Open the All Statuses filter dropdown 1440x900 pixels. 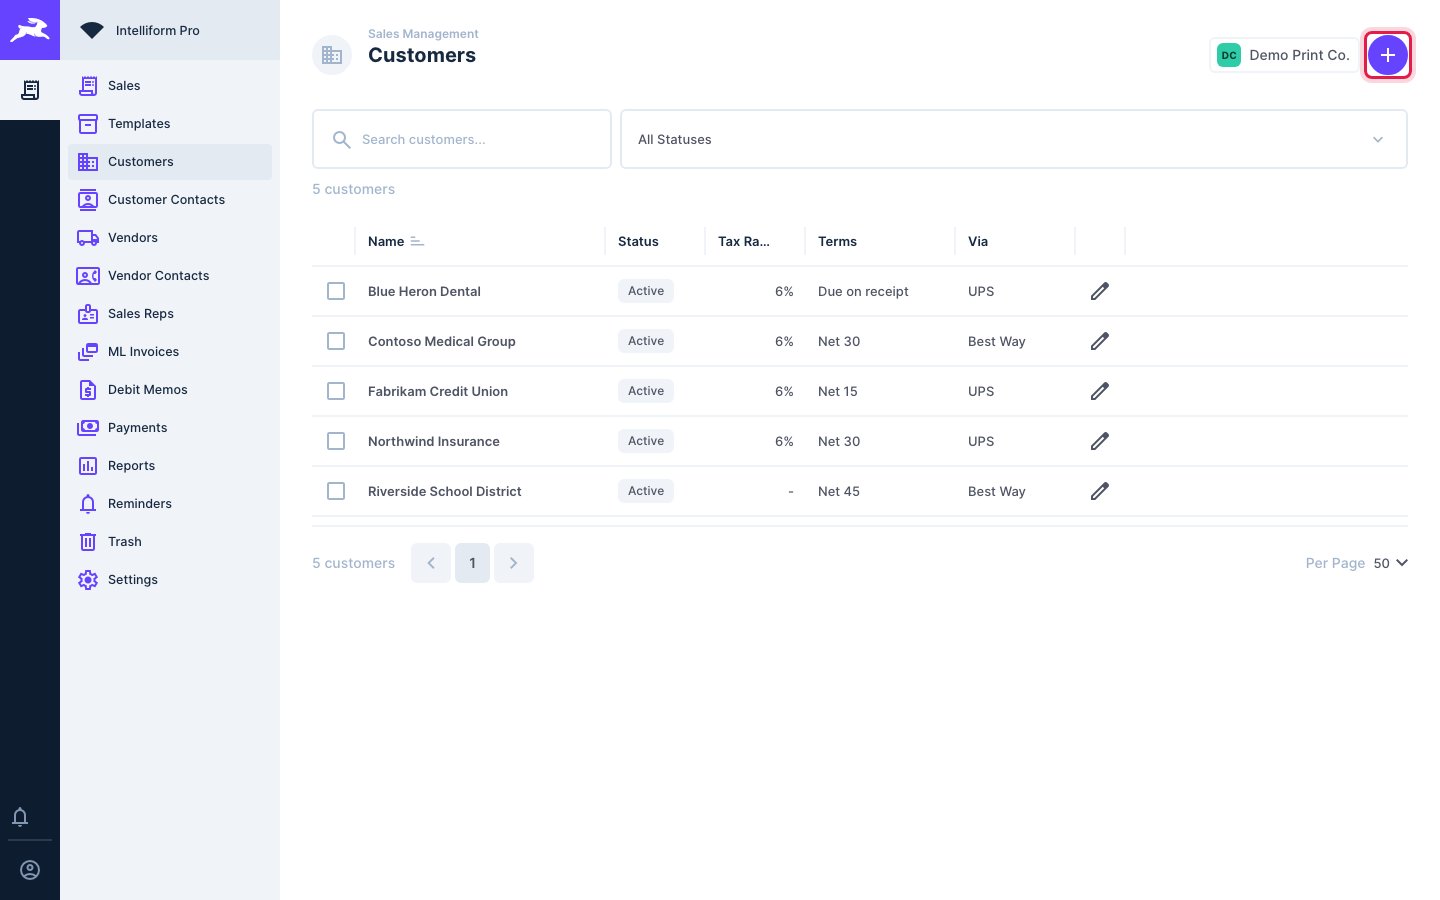(1014, 139)
